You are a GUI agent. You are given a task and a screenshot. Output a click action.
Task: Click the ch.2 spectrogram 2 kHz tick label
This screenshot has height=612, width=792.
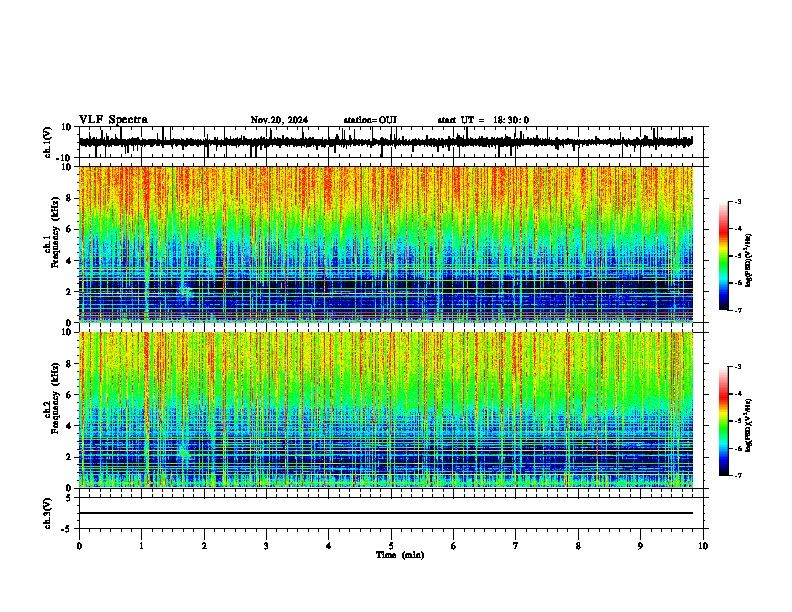coord(71,457)
